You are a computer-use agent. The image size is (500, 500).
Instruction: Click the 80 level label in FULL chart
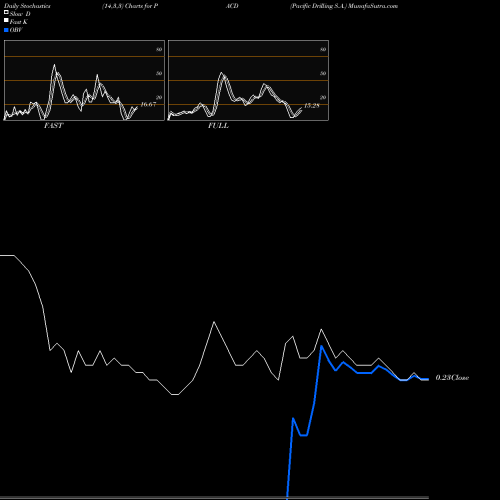pos(323,49)
